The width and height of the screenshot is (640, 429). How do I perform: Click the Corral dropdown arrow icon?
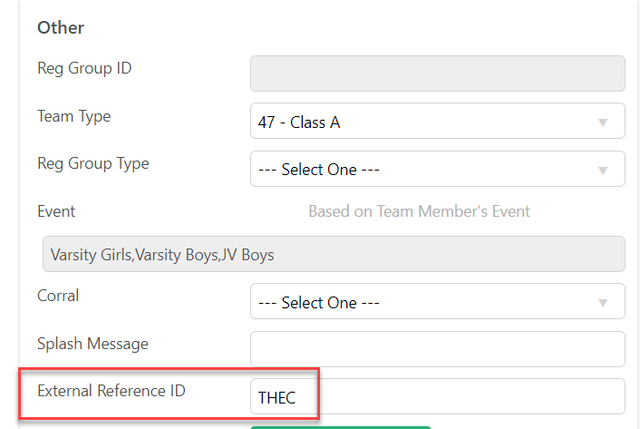point(602,303)
